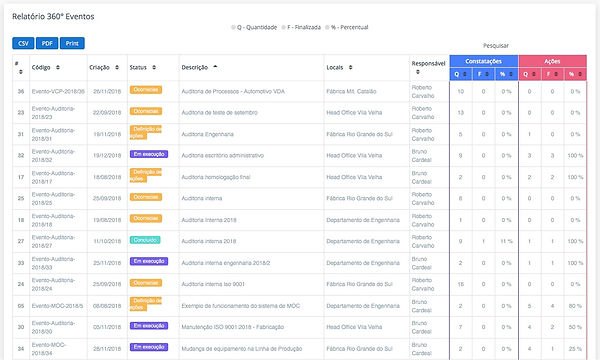Viewport: 600px width, 360px height.
Task: Select the description Manutenção ISO 9001:2018 - Fabricação
Action: (233, 327)
